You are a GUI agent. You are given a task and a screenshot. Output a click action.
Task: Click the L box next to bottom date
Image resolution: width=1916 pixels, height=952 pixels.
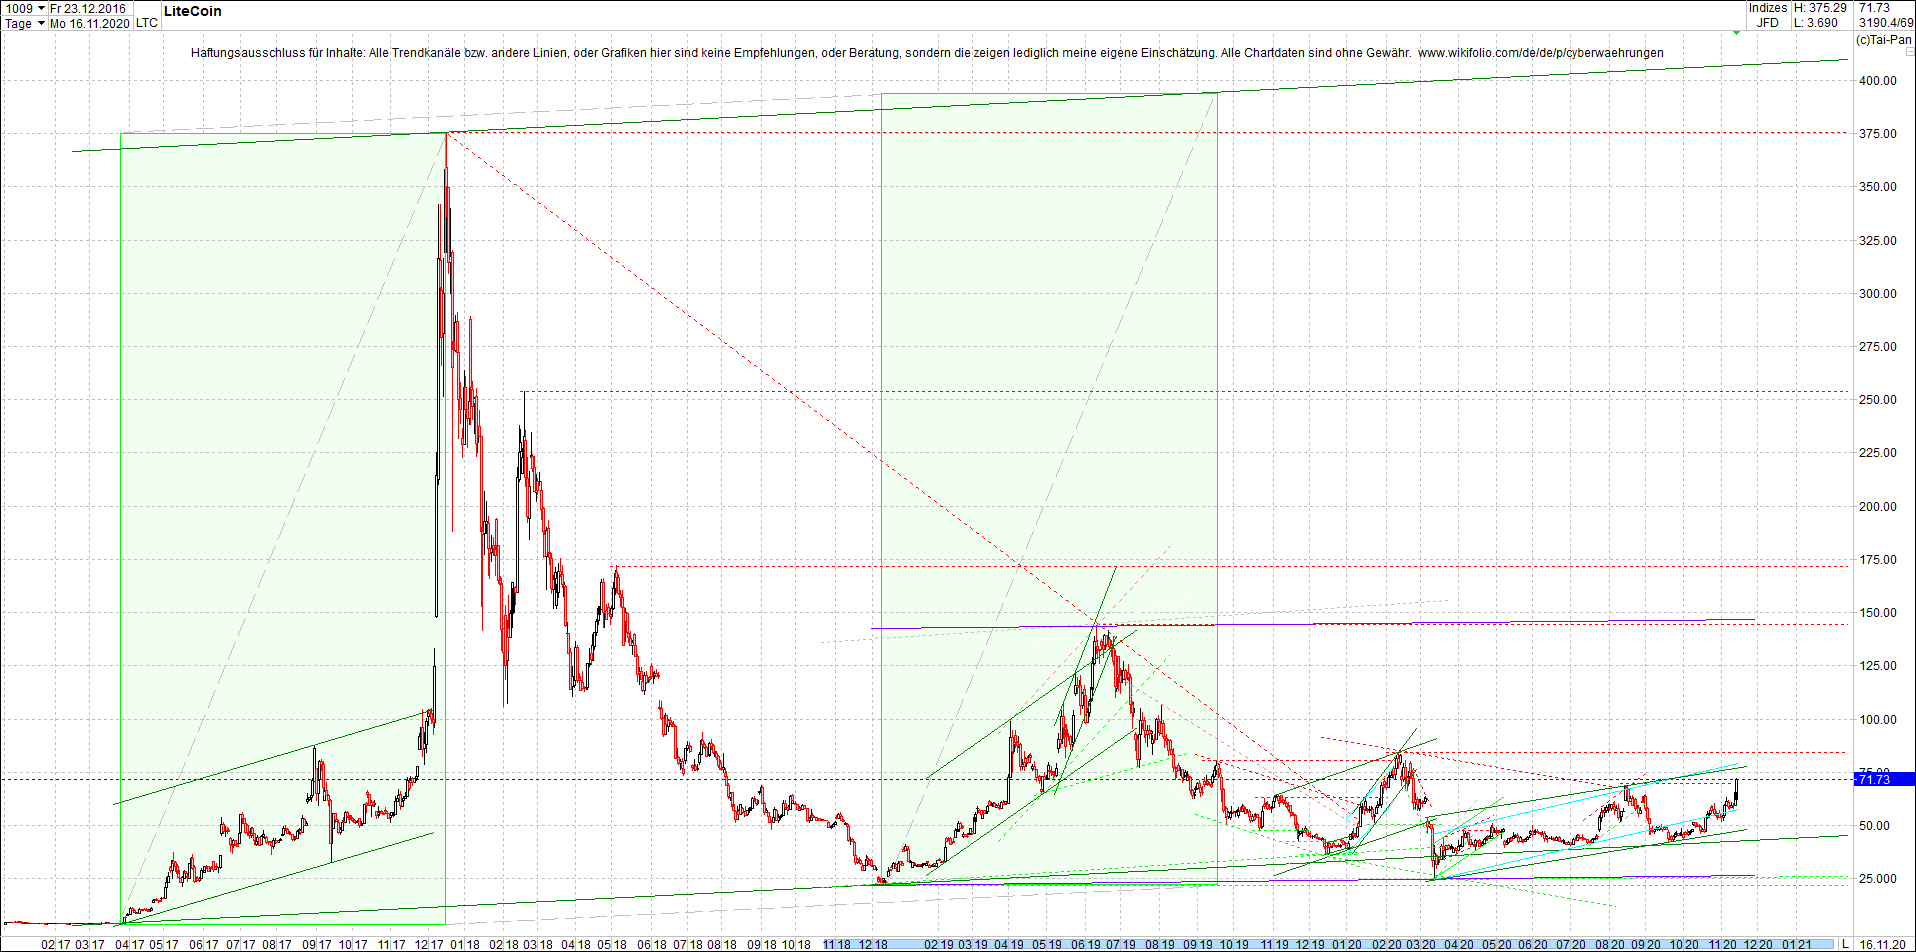(x=1845, y=941)
